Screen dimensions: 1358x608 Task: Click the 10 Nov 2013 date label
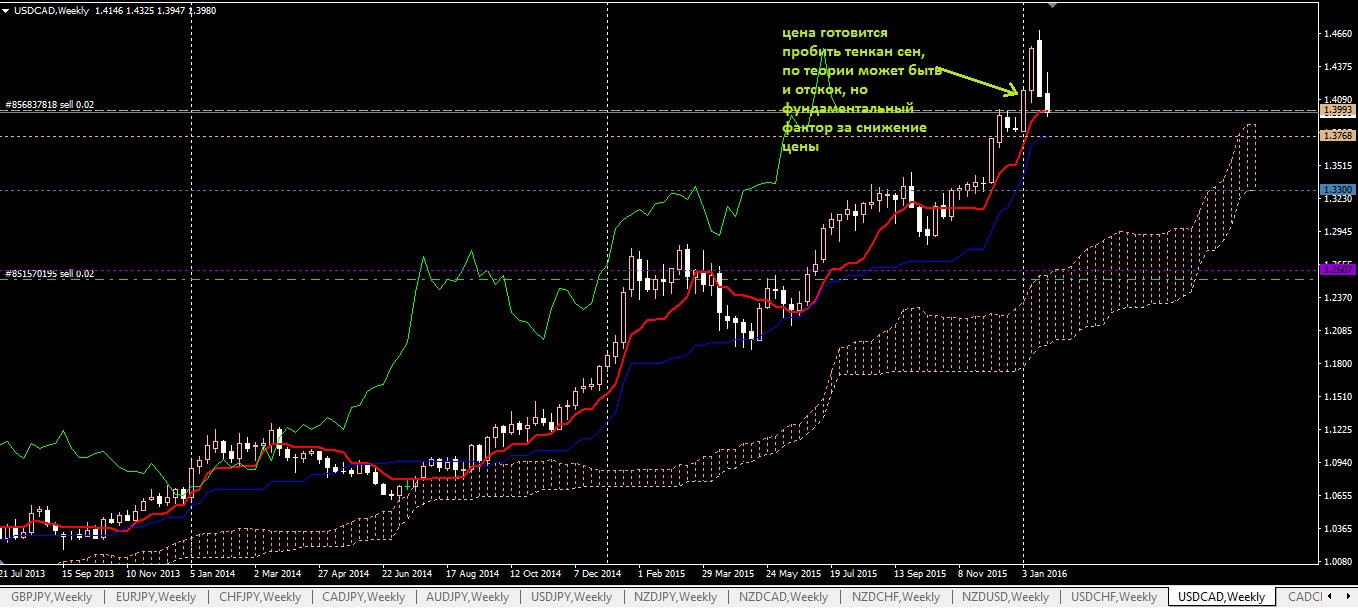click(153, 574)
